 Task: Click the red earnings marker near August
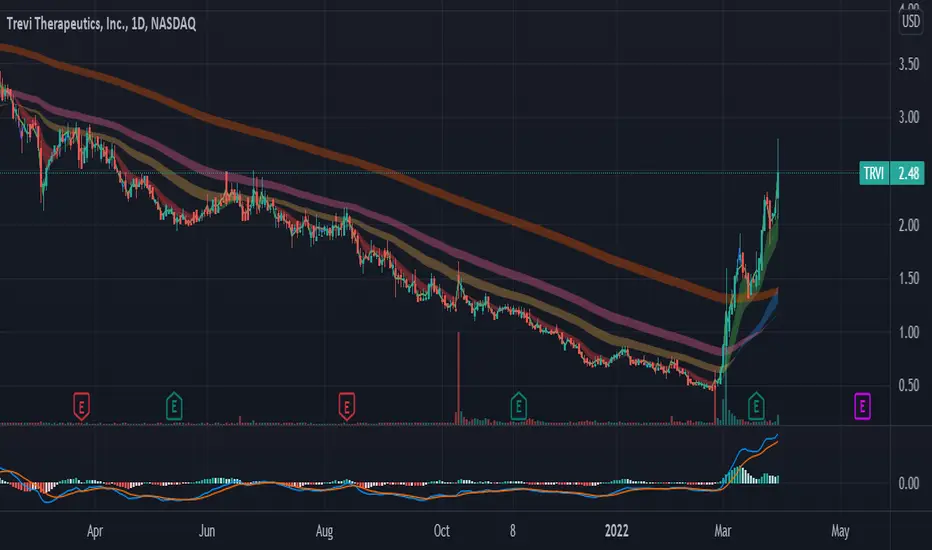pos(347,406)
